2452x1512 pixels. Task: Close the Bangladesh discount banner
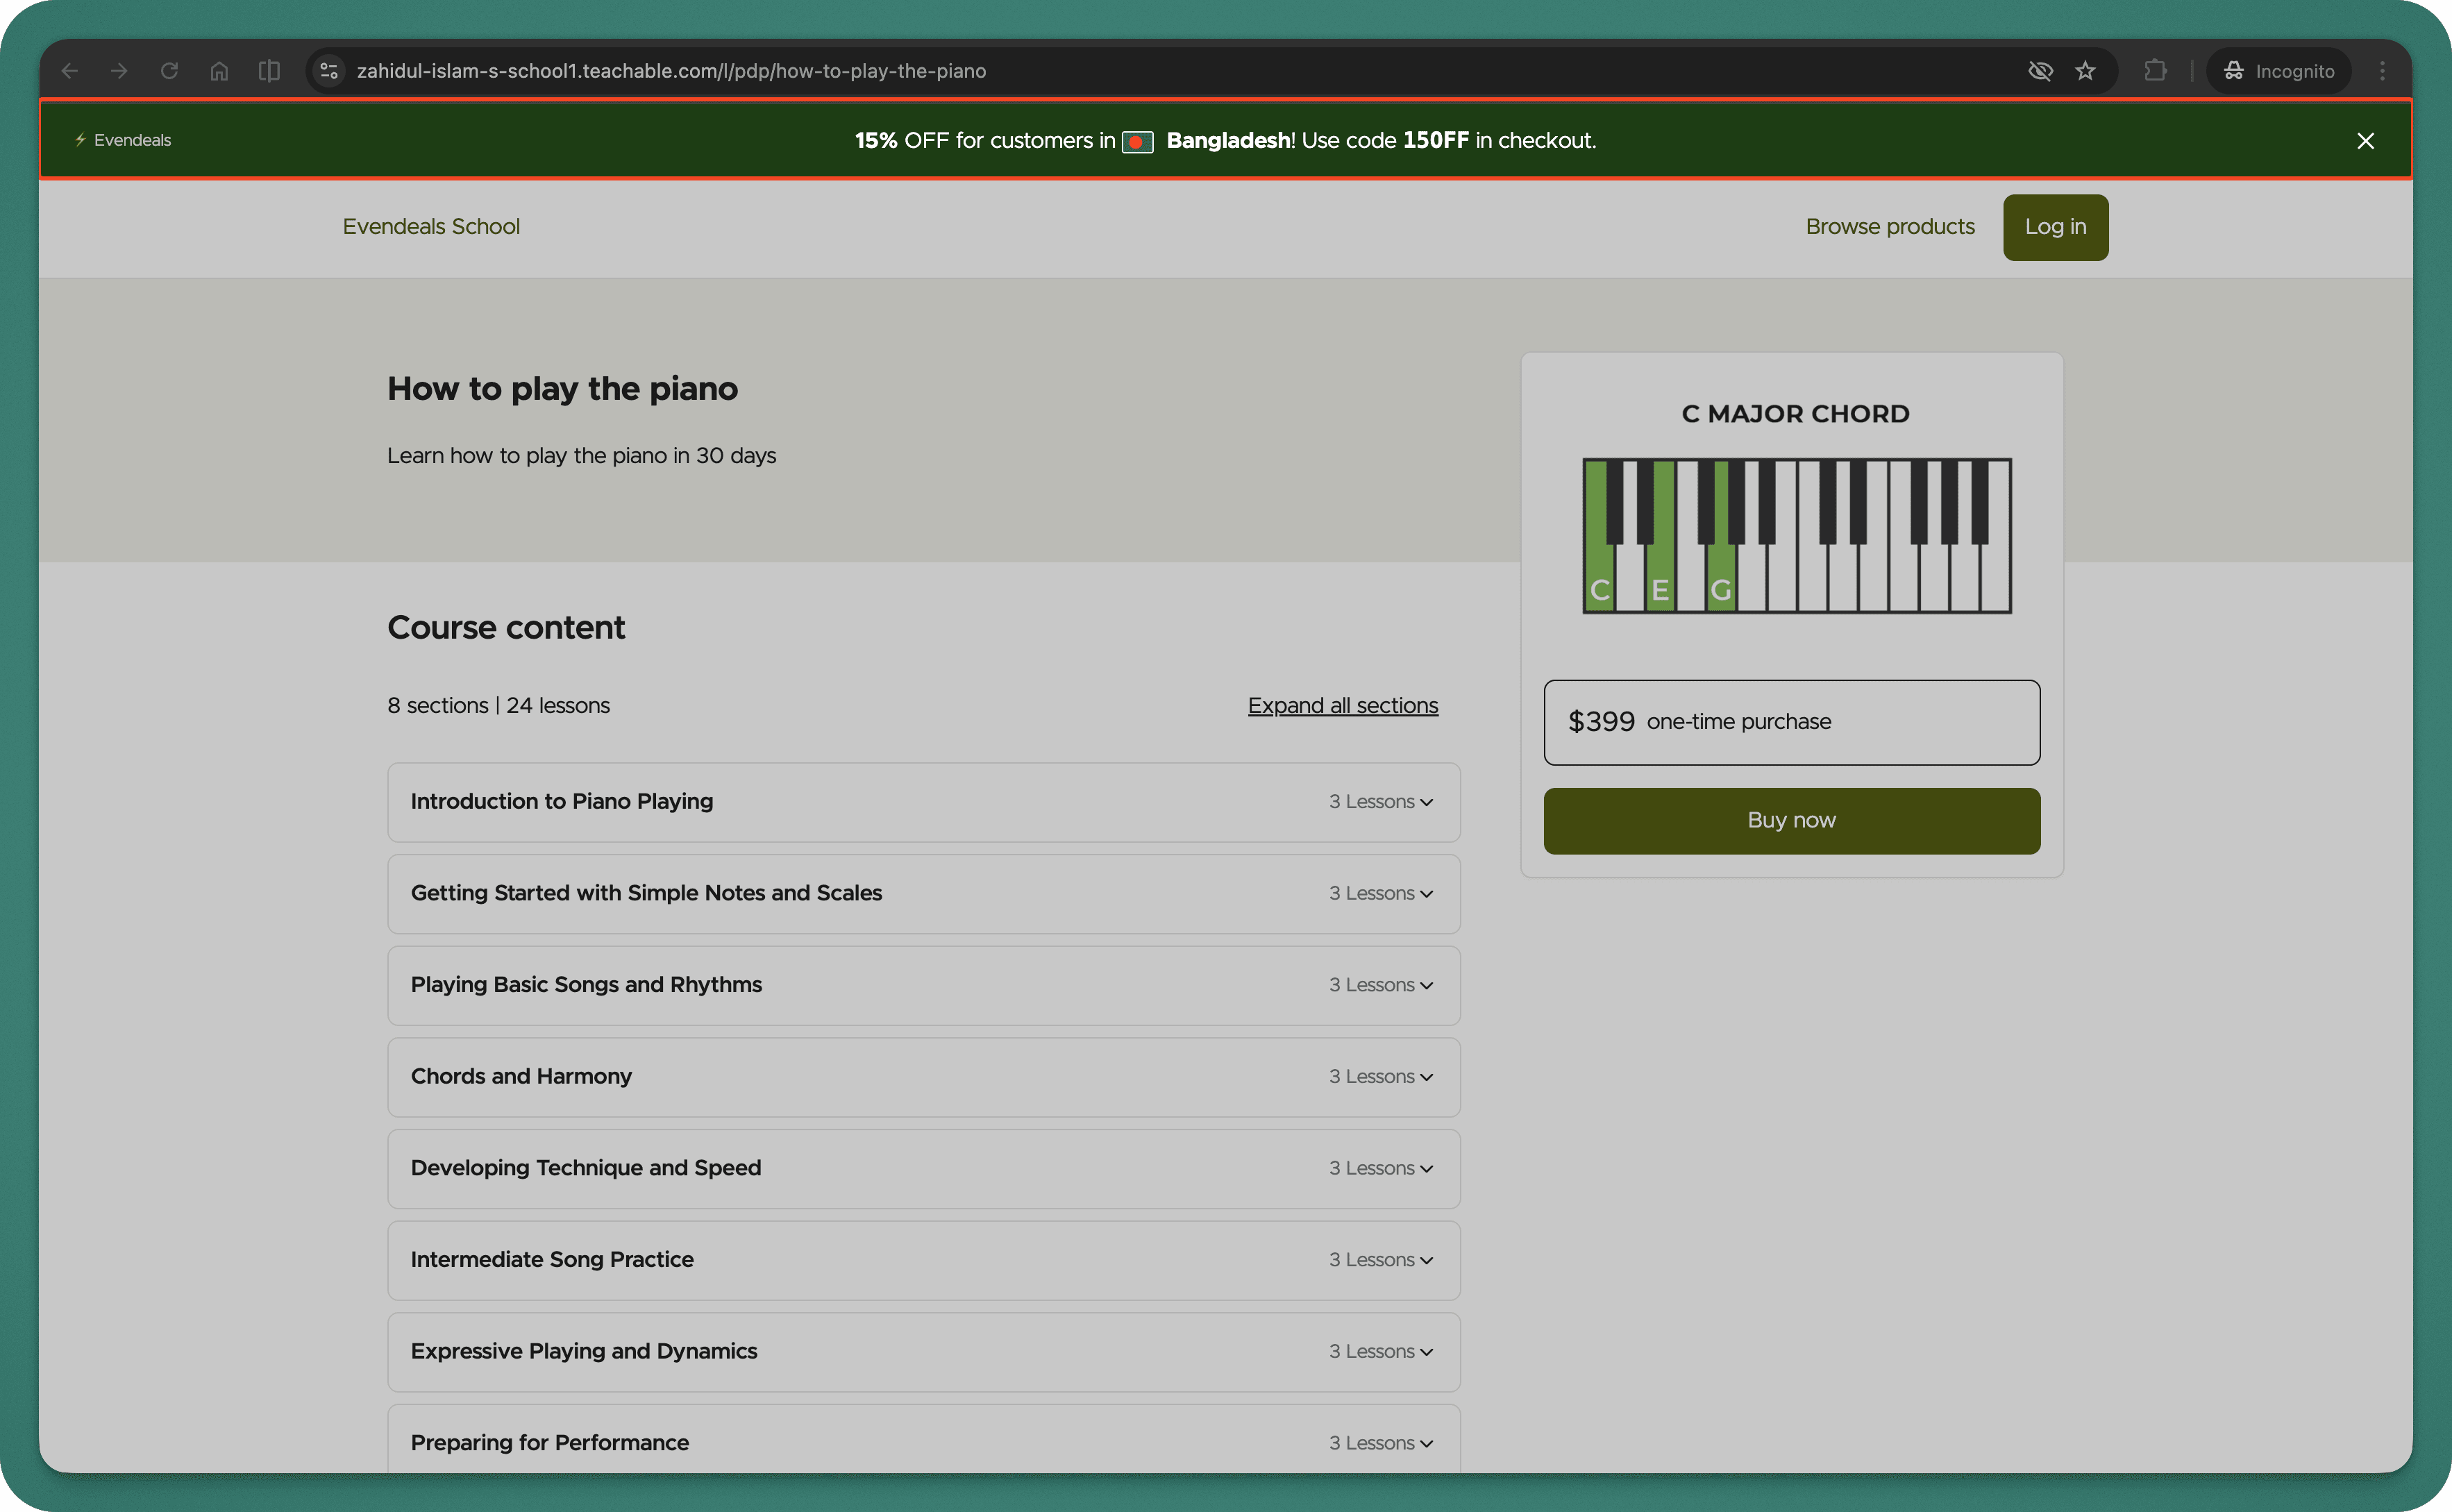(2365, 141)
